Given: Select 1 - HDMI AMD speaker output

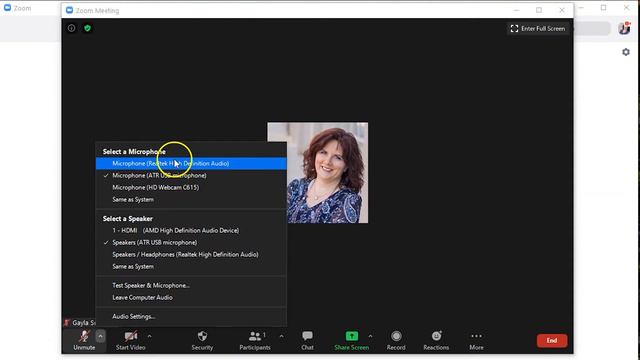Looking at the screenshot, I should (191, 230).
